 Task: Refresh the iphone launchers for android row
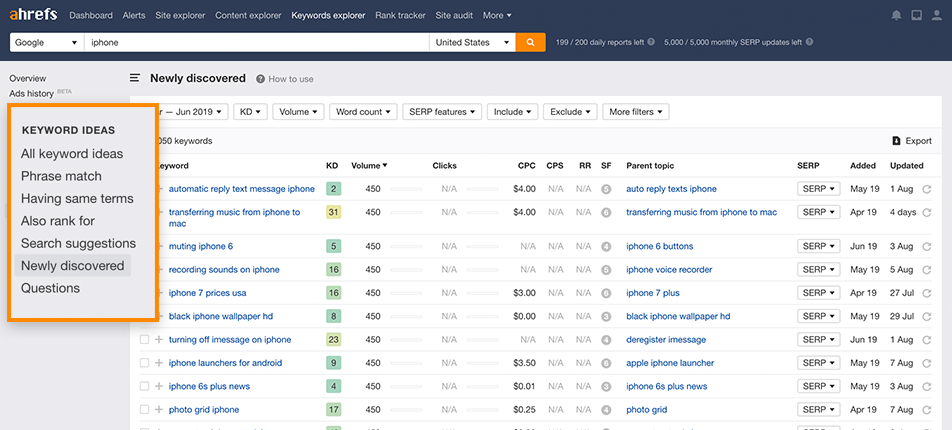pyautogui.click(x=926, y=363)
